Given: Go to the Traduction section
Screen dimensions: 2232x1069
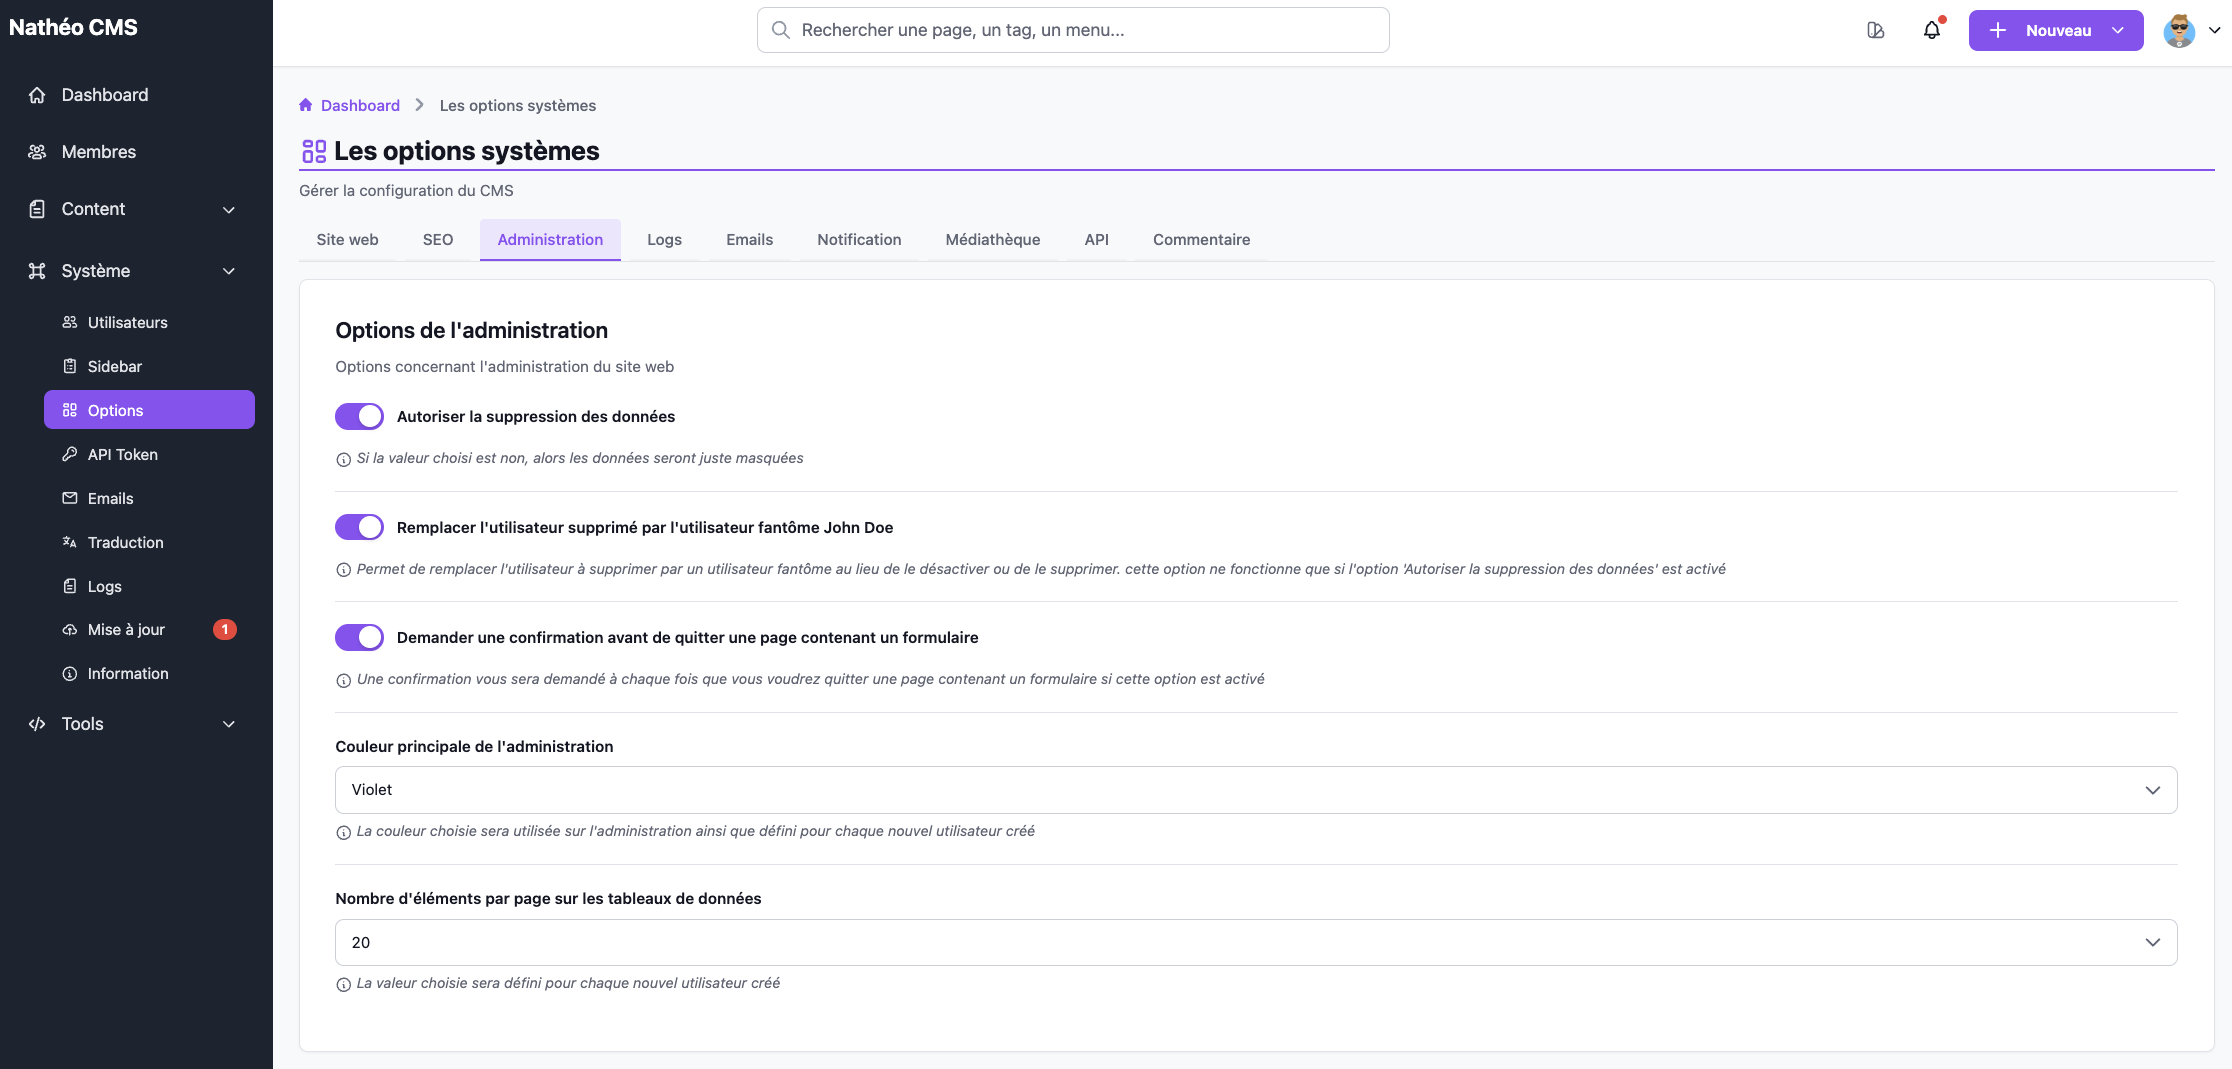Looking at the screenshot, I should [x=125, y=542].
